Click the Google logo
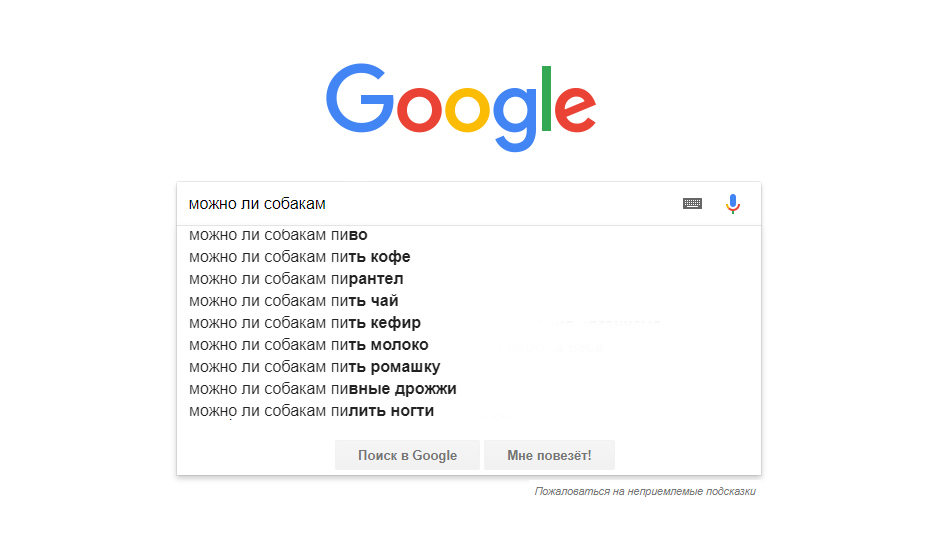The height and width of the screenshot is (560, 936). coord(461,107)
